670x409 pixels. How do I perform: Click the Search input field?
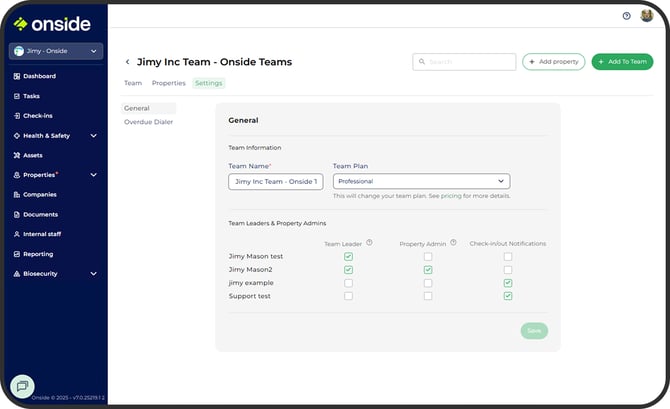464,62
